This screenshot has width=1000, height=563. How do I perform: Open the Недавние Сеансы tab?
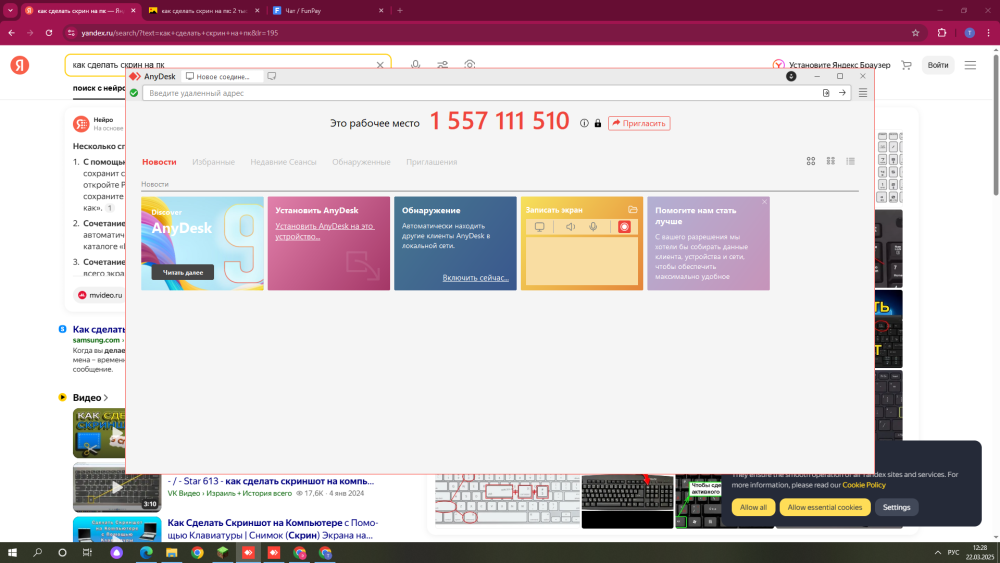pos(283,162)
